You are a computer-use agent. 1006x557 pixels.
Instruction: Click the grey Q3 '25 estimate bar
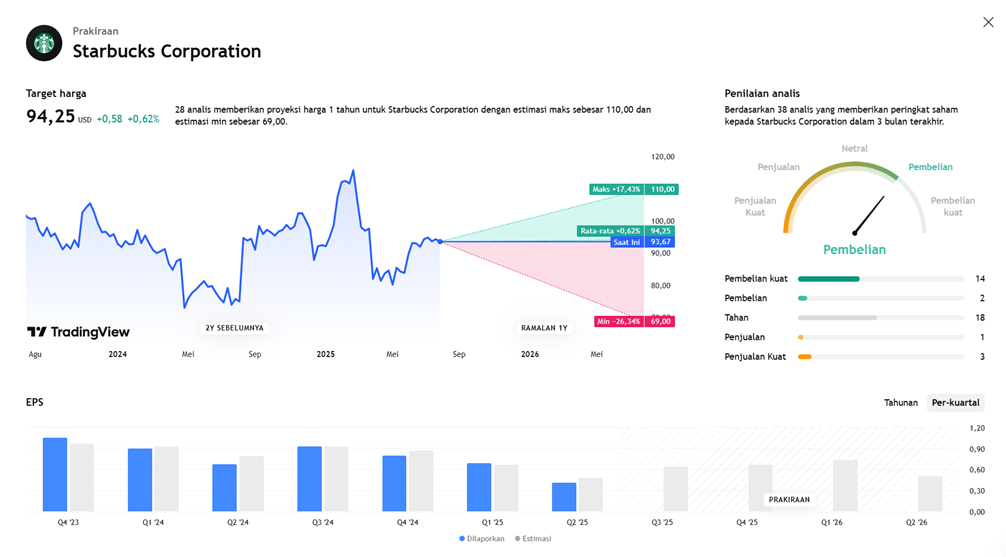click(676, 489)
